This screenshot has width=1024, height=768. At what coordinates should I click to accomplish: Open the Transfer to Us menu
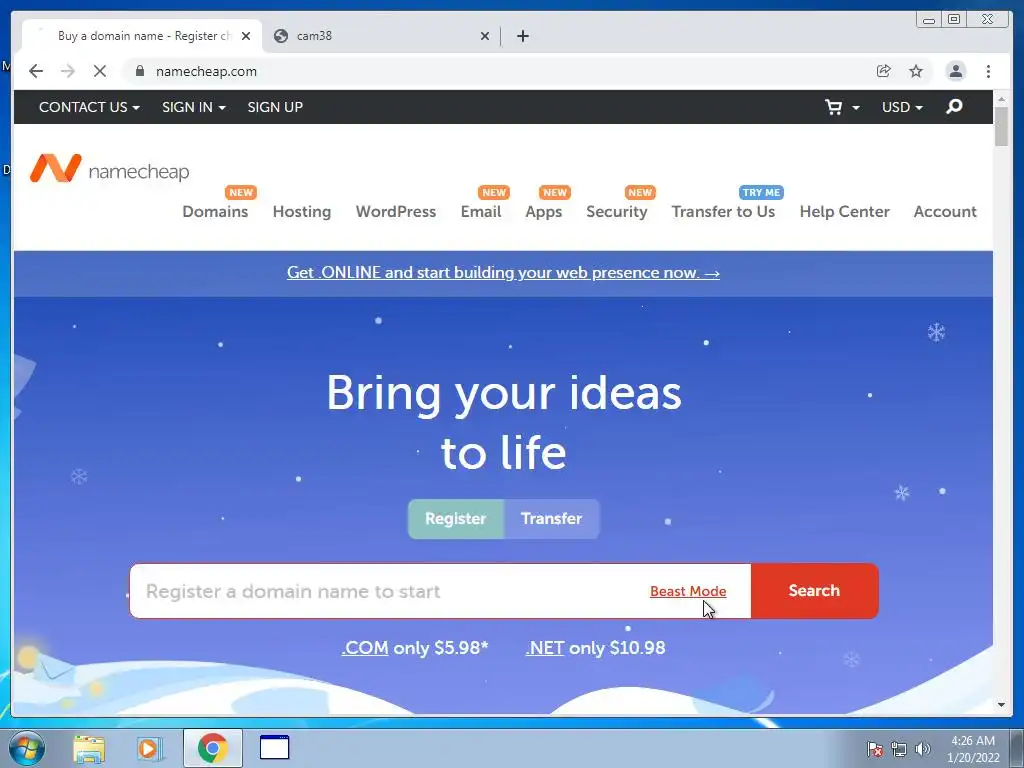[x=723, y=212]
